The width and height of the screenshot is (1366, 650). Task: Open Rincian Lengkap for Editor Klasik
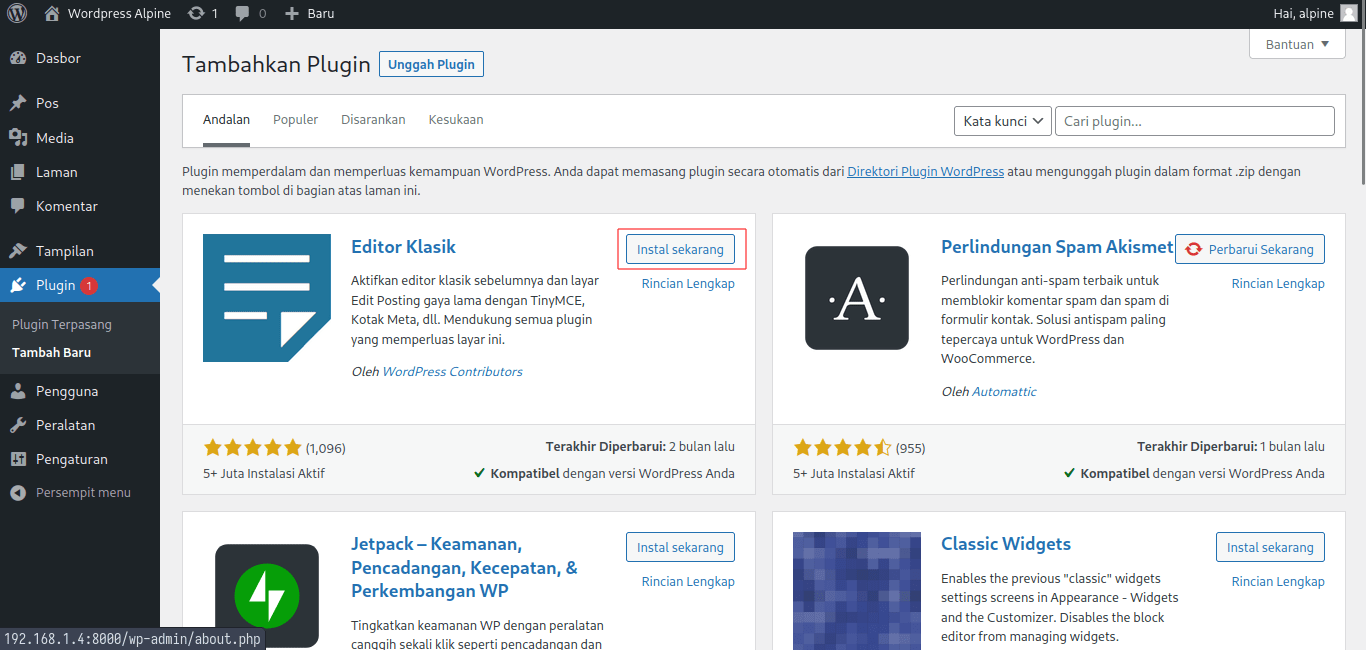coord(688,283)
